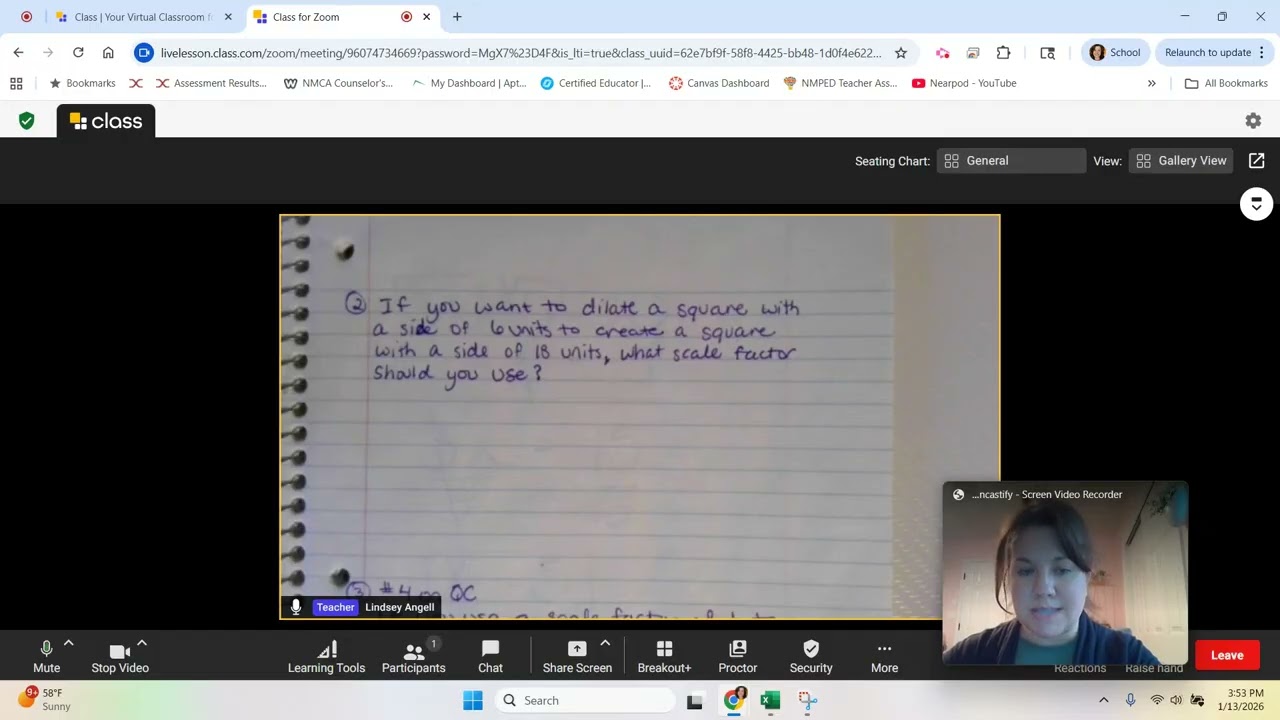Open the weather widget showing 58°F Sunny
Viewport: 1280px width, 720px height.
tap(45, 700)
